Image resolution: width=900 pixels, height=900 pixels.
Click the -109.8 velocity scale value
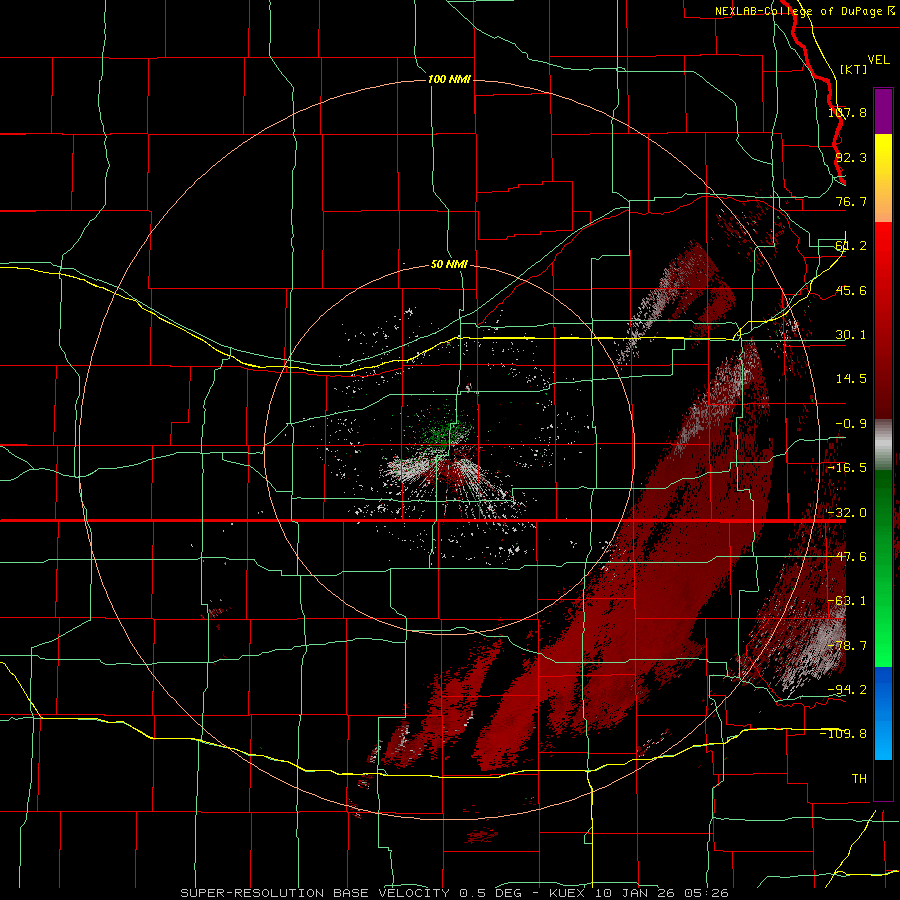(844, 734)
